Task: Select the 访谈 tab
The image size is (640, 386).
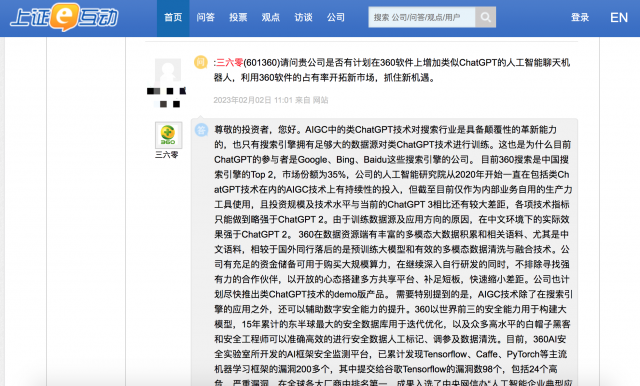Action: click(x=303, y=18)
